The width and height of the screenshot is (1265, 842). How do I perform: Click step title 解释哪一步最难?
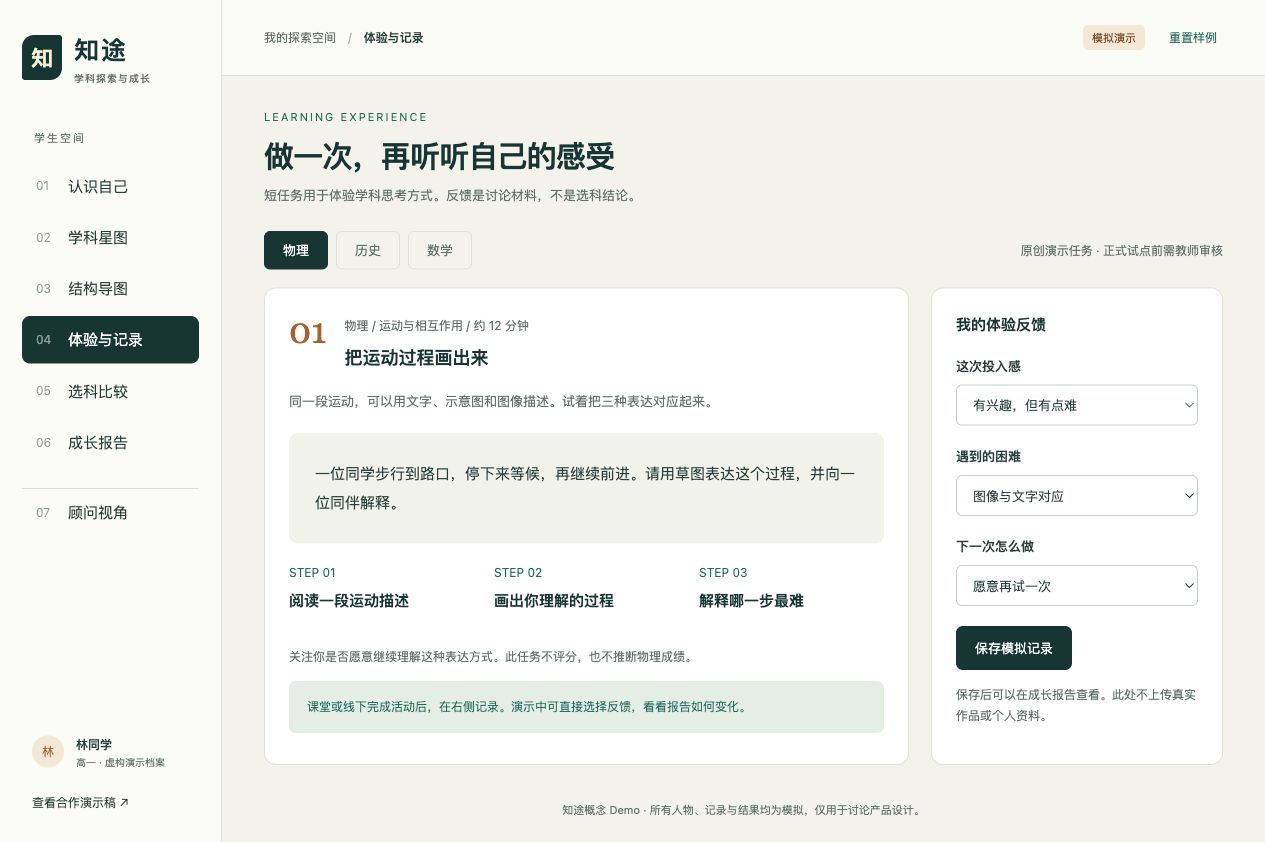tap(751, 601)
